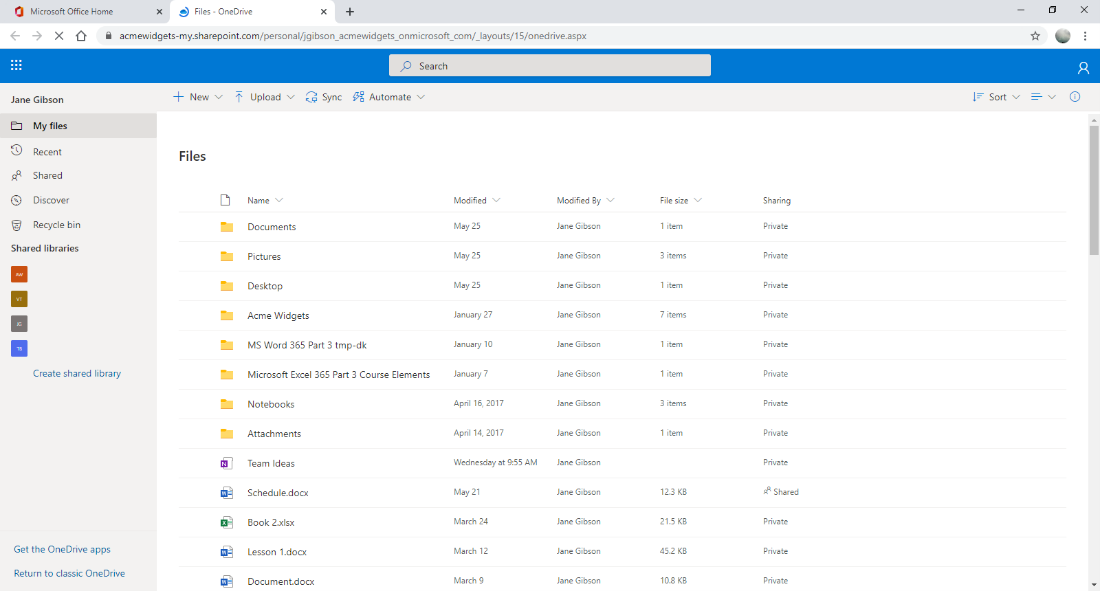Screen dimensions: 1100x591
Task: Click Return to classic OneDrive link
Action: (x=69, y=573)
